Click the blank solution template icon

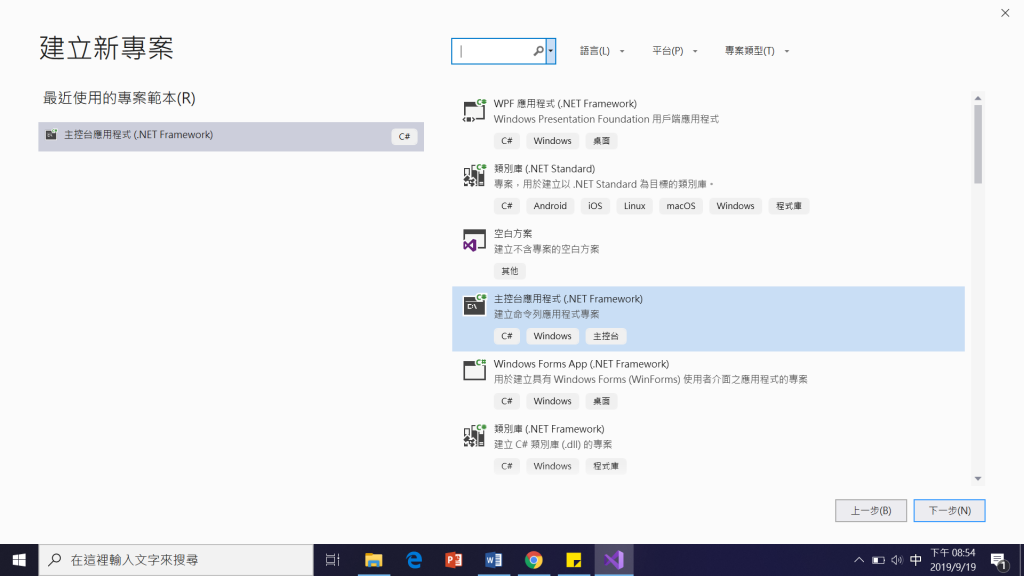click(474, 240)
